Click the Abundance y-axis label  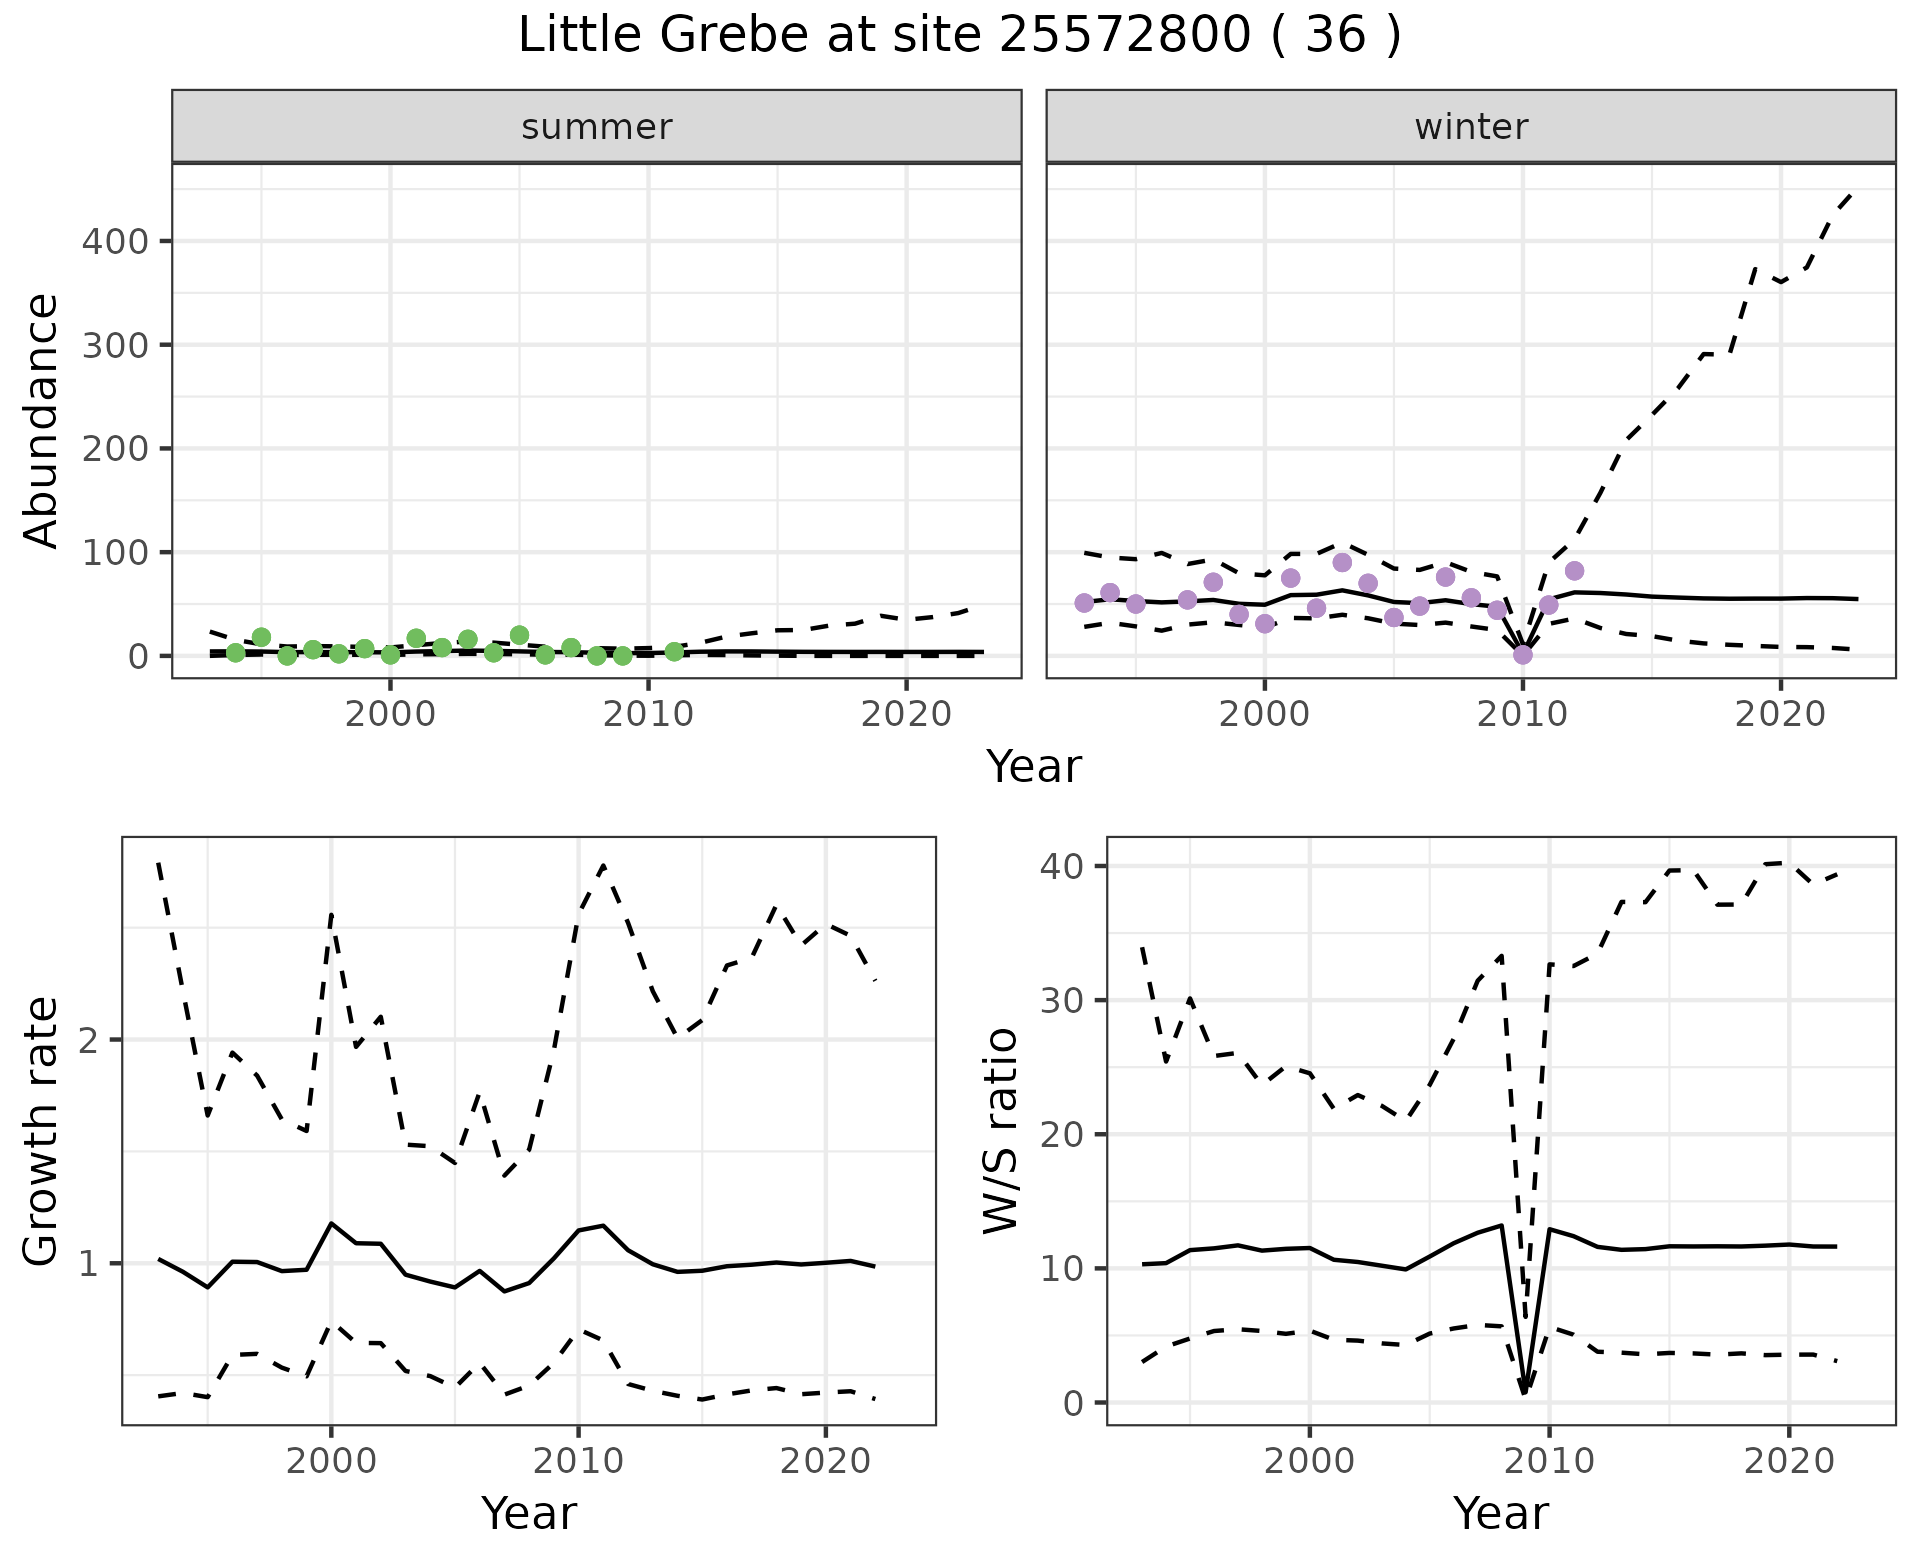(x=42, y=420)
